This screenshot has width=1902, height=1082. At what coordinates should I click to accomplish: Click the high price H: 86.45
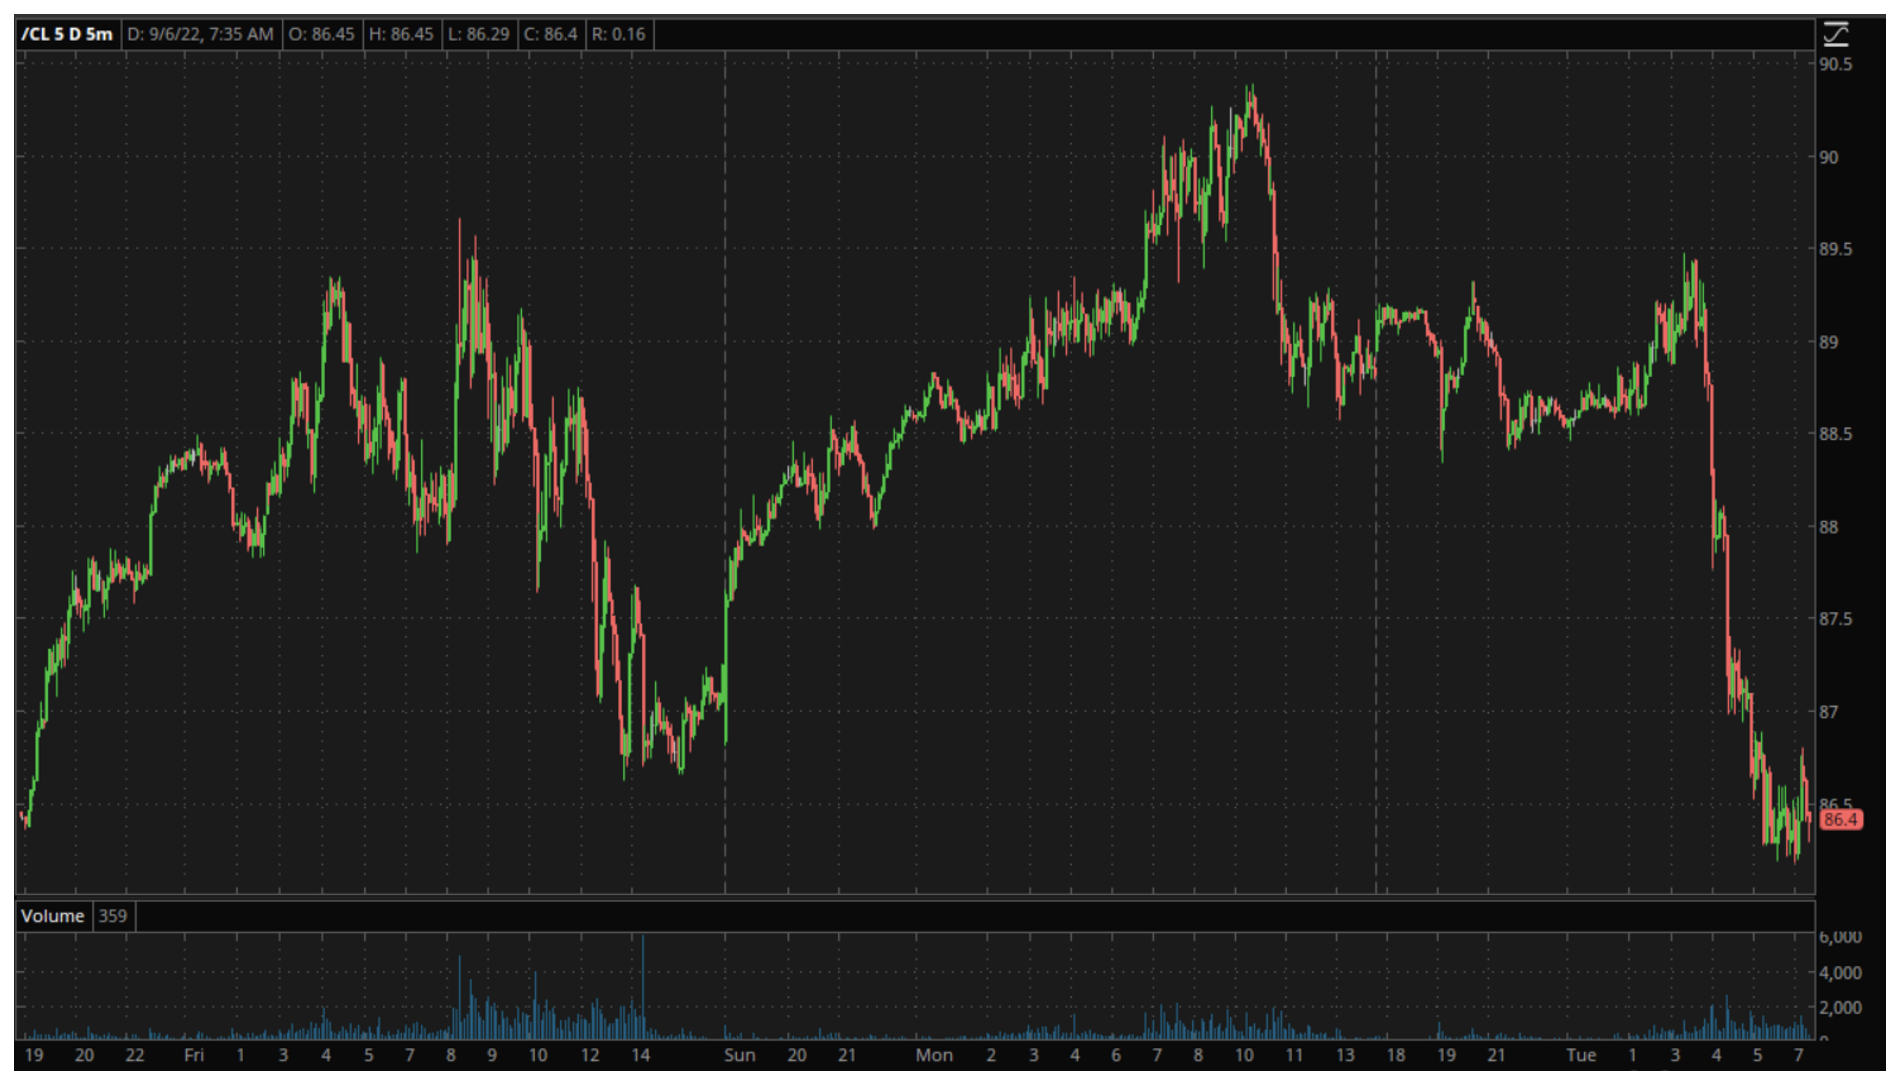tap(401, 34)
